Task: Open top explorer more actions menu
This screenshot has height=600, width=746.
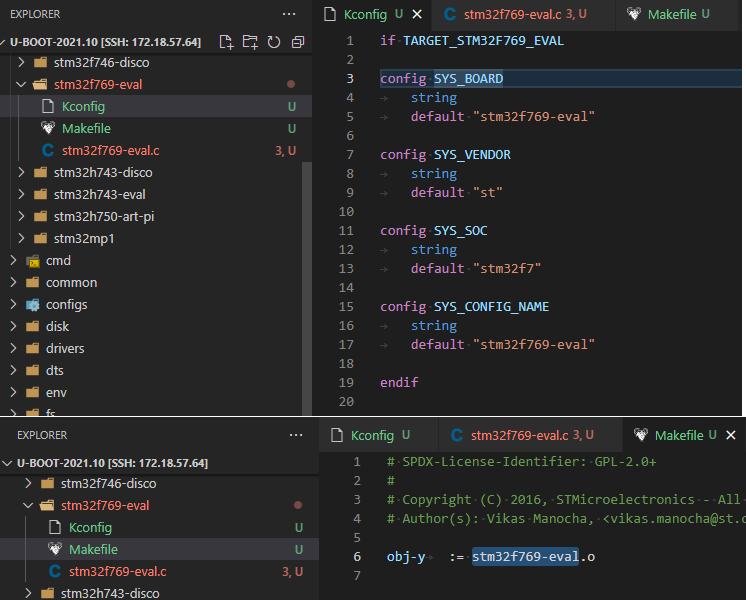Action: click(289, 14)
